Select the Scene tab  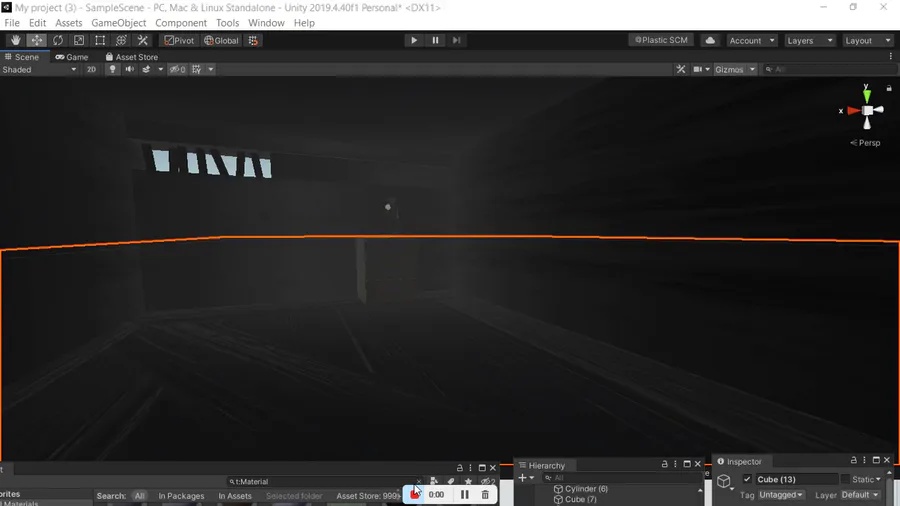coord(22,57)
